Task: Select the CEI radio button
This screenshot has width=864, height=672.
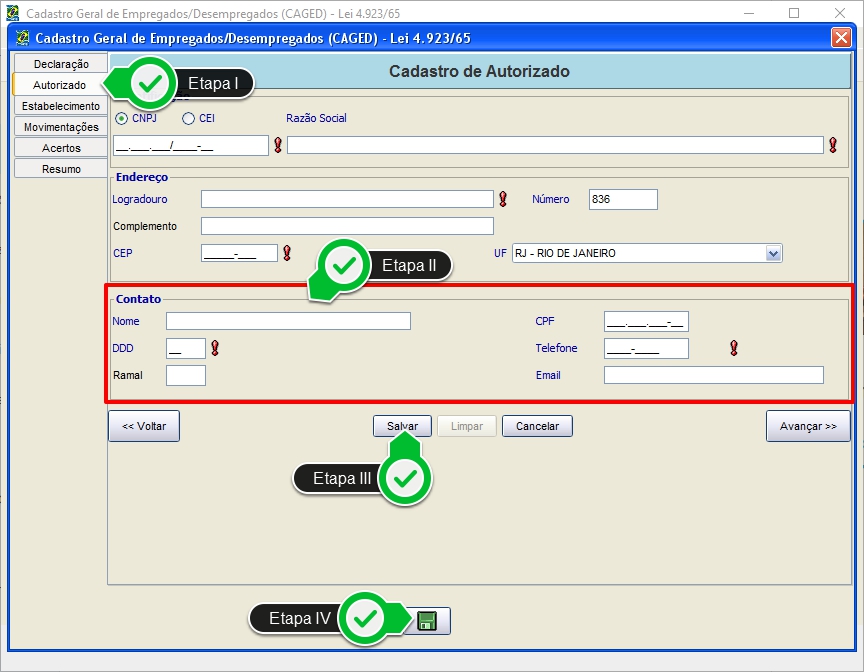Action: point(188,118)
